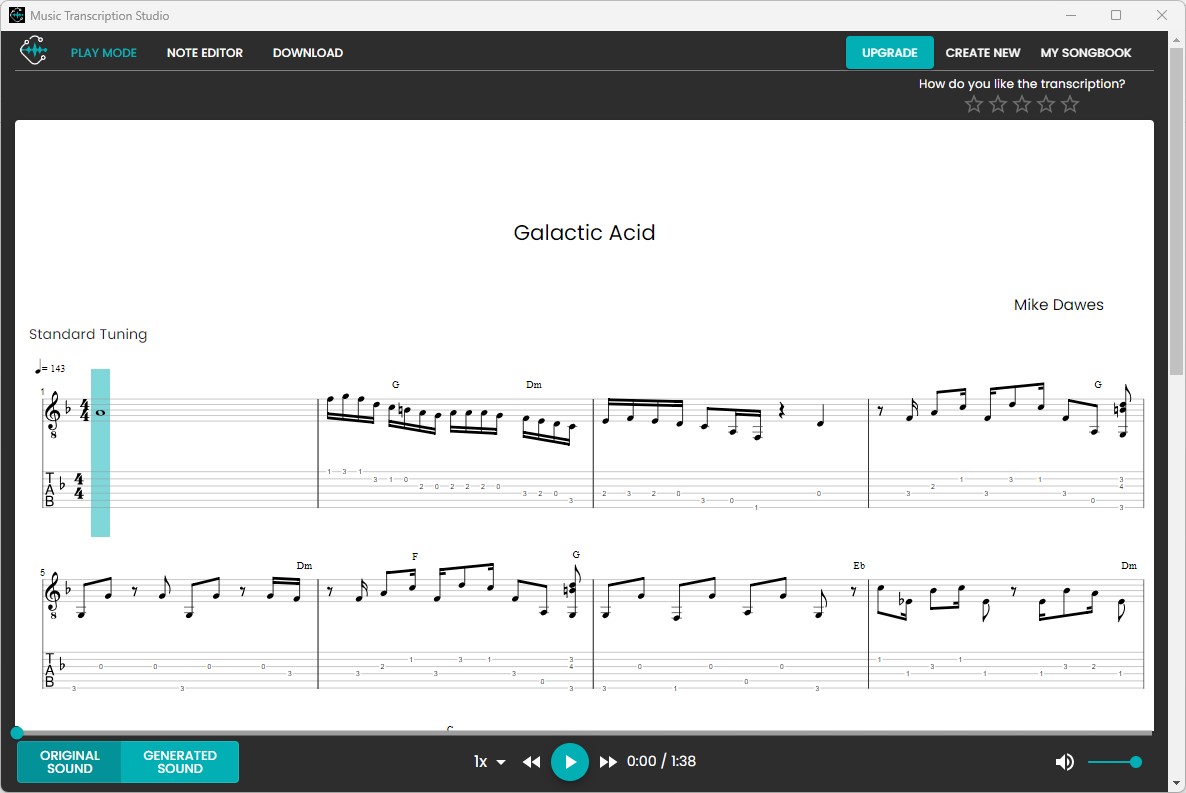Enable Generated Sound playback
The height and width of the screenshot is (793, 1186).
pos(180,761)
